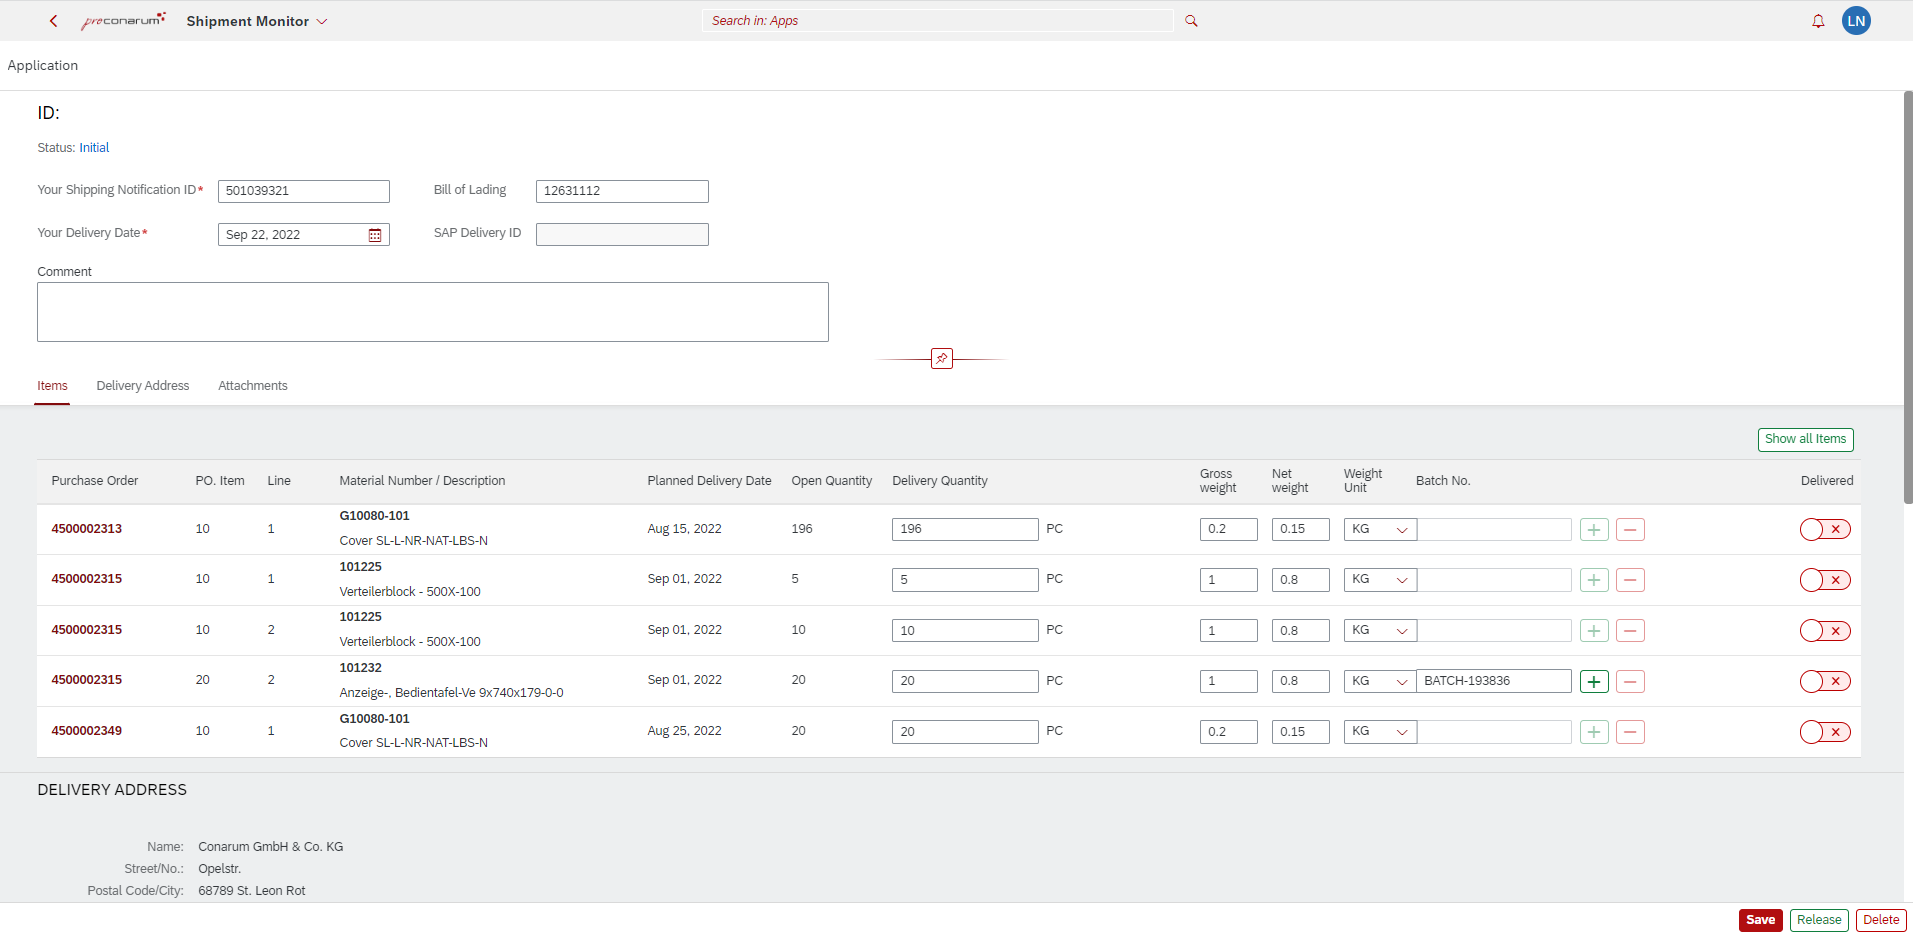Click plus icon on the 4500002349 row
This screenshot has height=935, width=1913.
click(x=1594, y=732)
